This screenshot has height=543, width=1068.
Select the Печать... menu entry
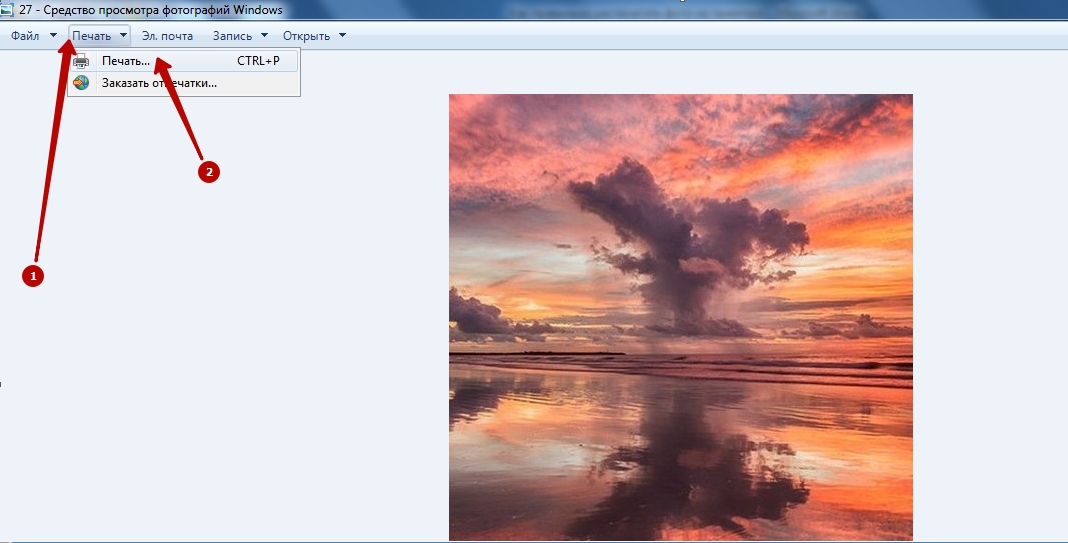[126, 61]
